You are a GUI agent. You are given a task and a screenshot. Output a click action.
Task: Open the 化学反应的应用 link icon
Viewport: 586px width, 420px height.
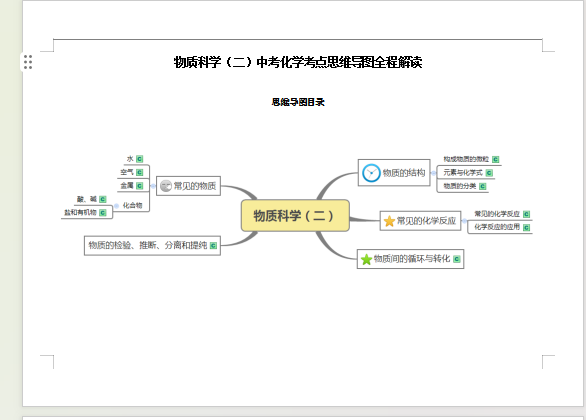pyautogui.click(x=527, y=228)
